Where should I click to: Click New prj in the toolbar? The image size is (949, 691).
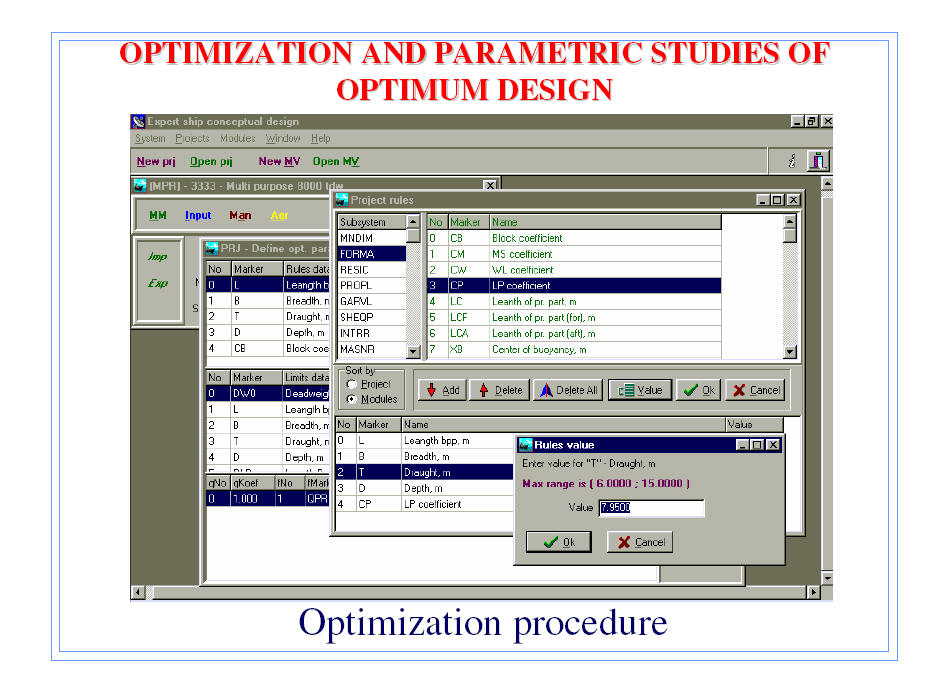(x=156, y=162)
